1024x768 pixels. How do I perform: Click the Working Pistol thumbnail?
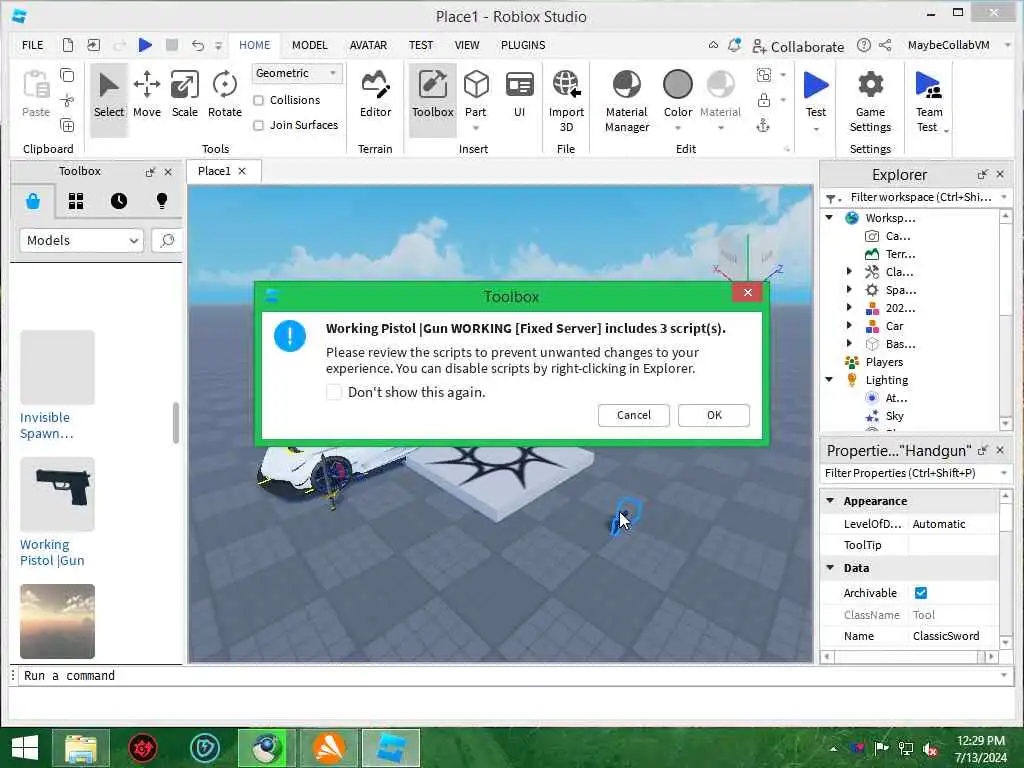pos(57,494)
